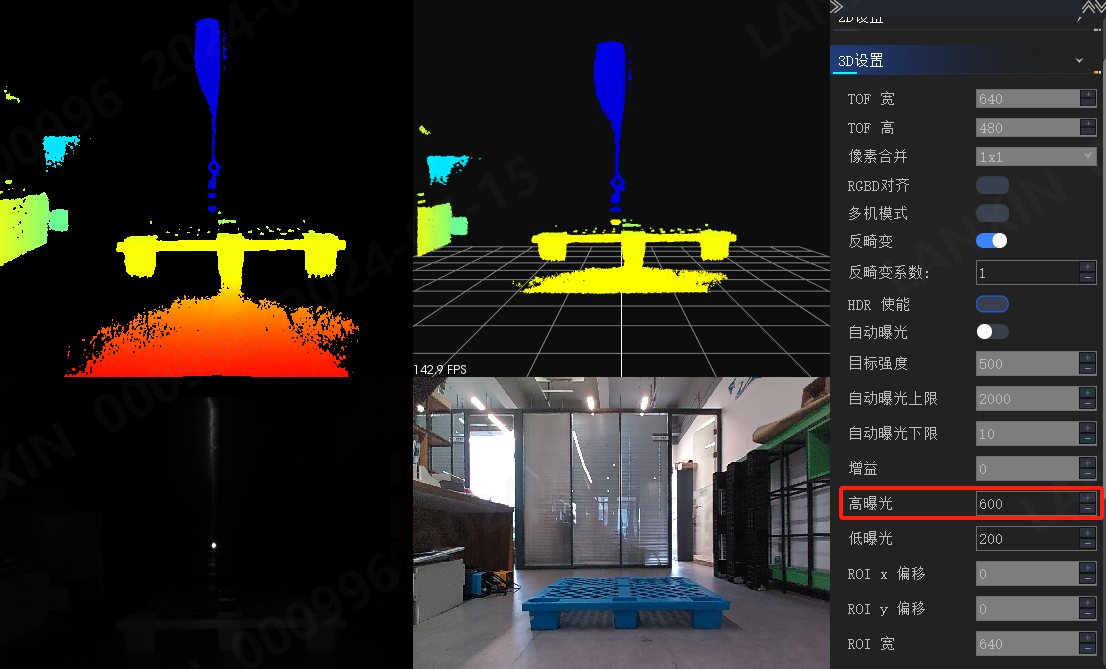Open the 像素合并 1x1 dropdown
This screenshot has height=669, width=1106.
click(1036, 157)
